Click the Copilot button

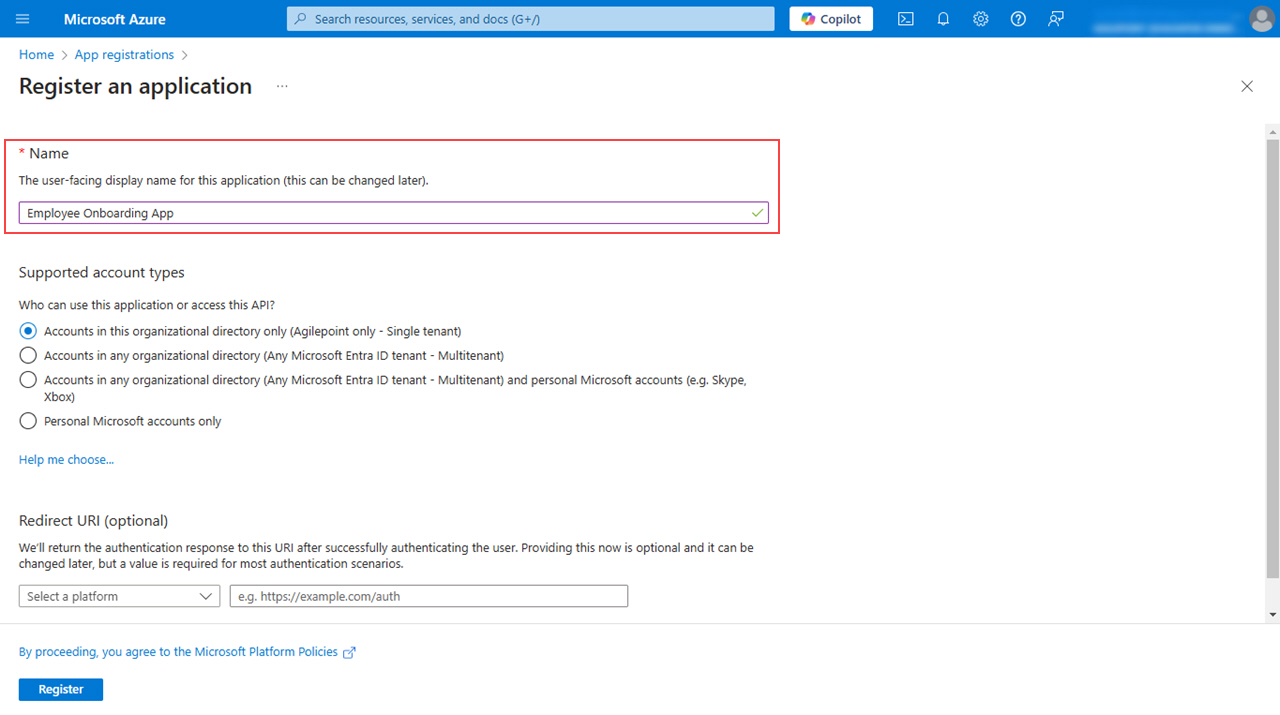point(831,19)
